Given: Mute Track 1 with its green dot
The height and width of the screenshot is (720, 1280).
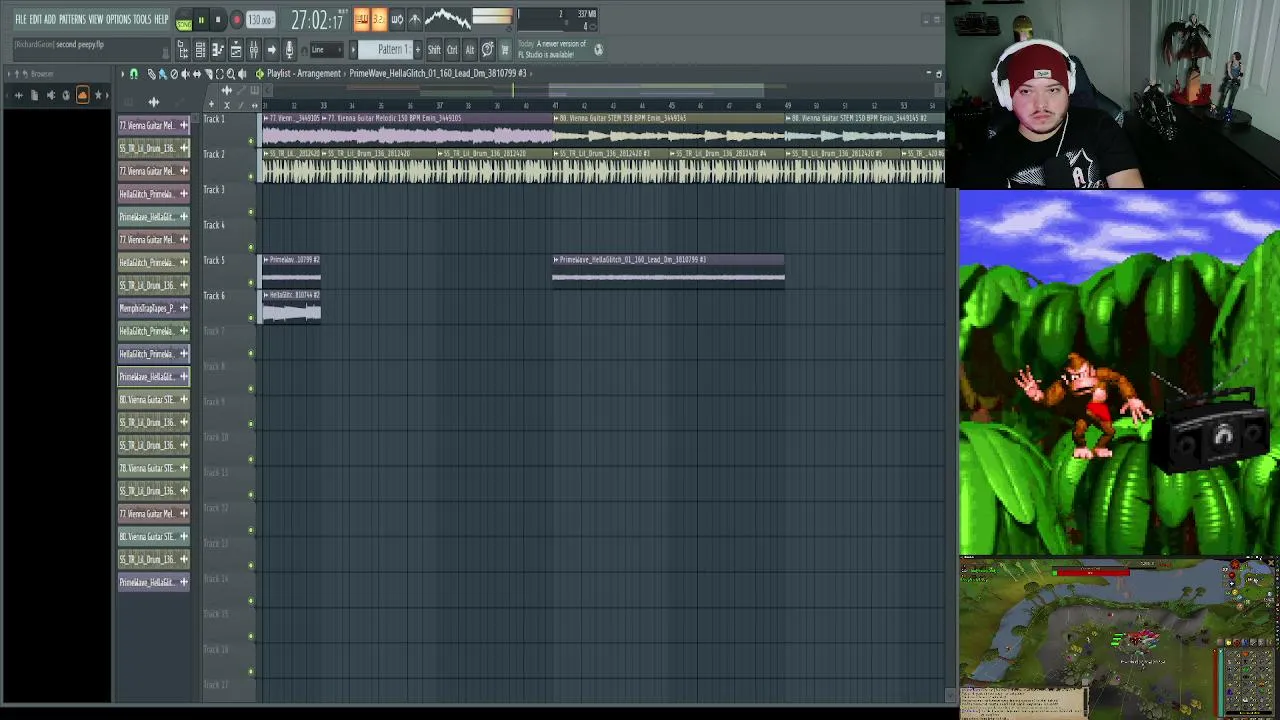Looking at the screenshot, I should [251, 141].
